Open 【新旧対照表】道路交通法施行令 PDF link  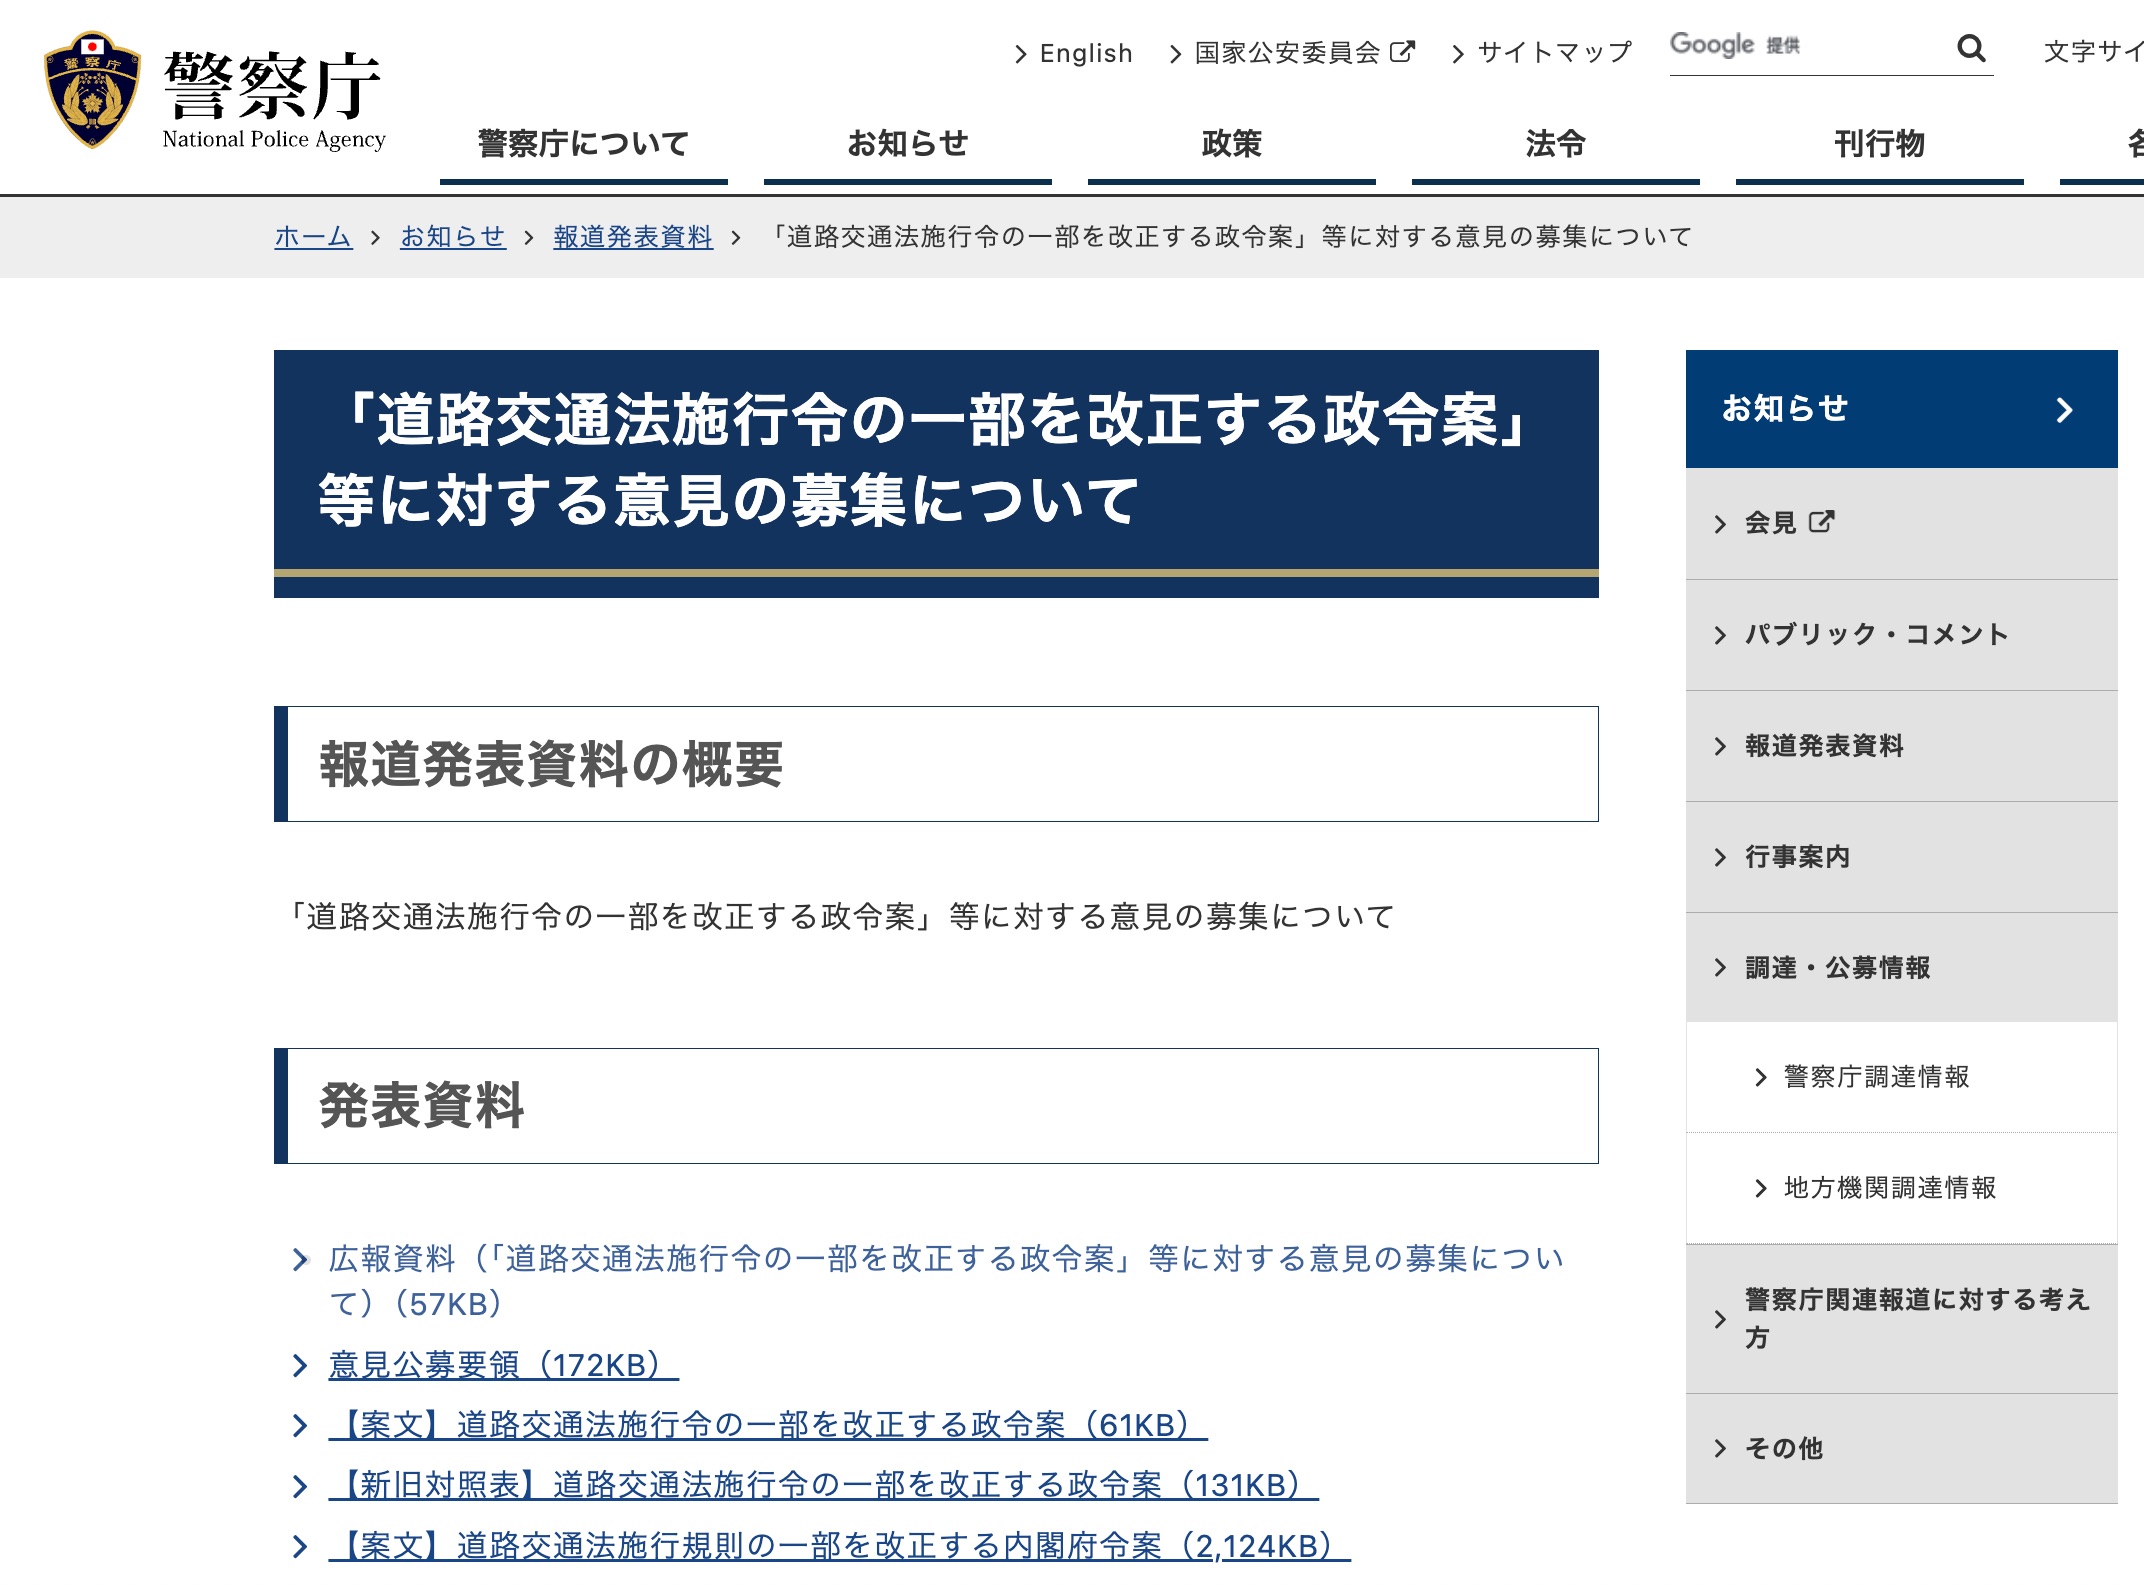[x=822, y=1486]
